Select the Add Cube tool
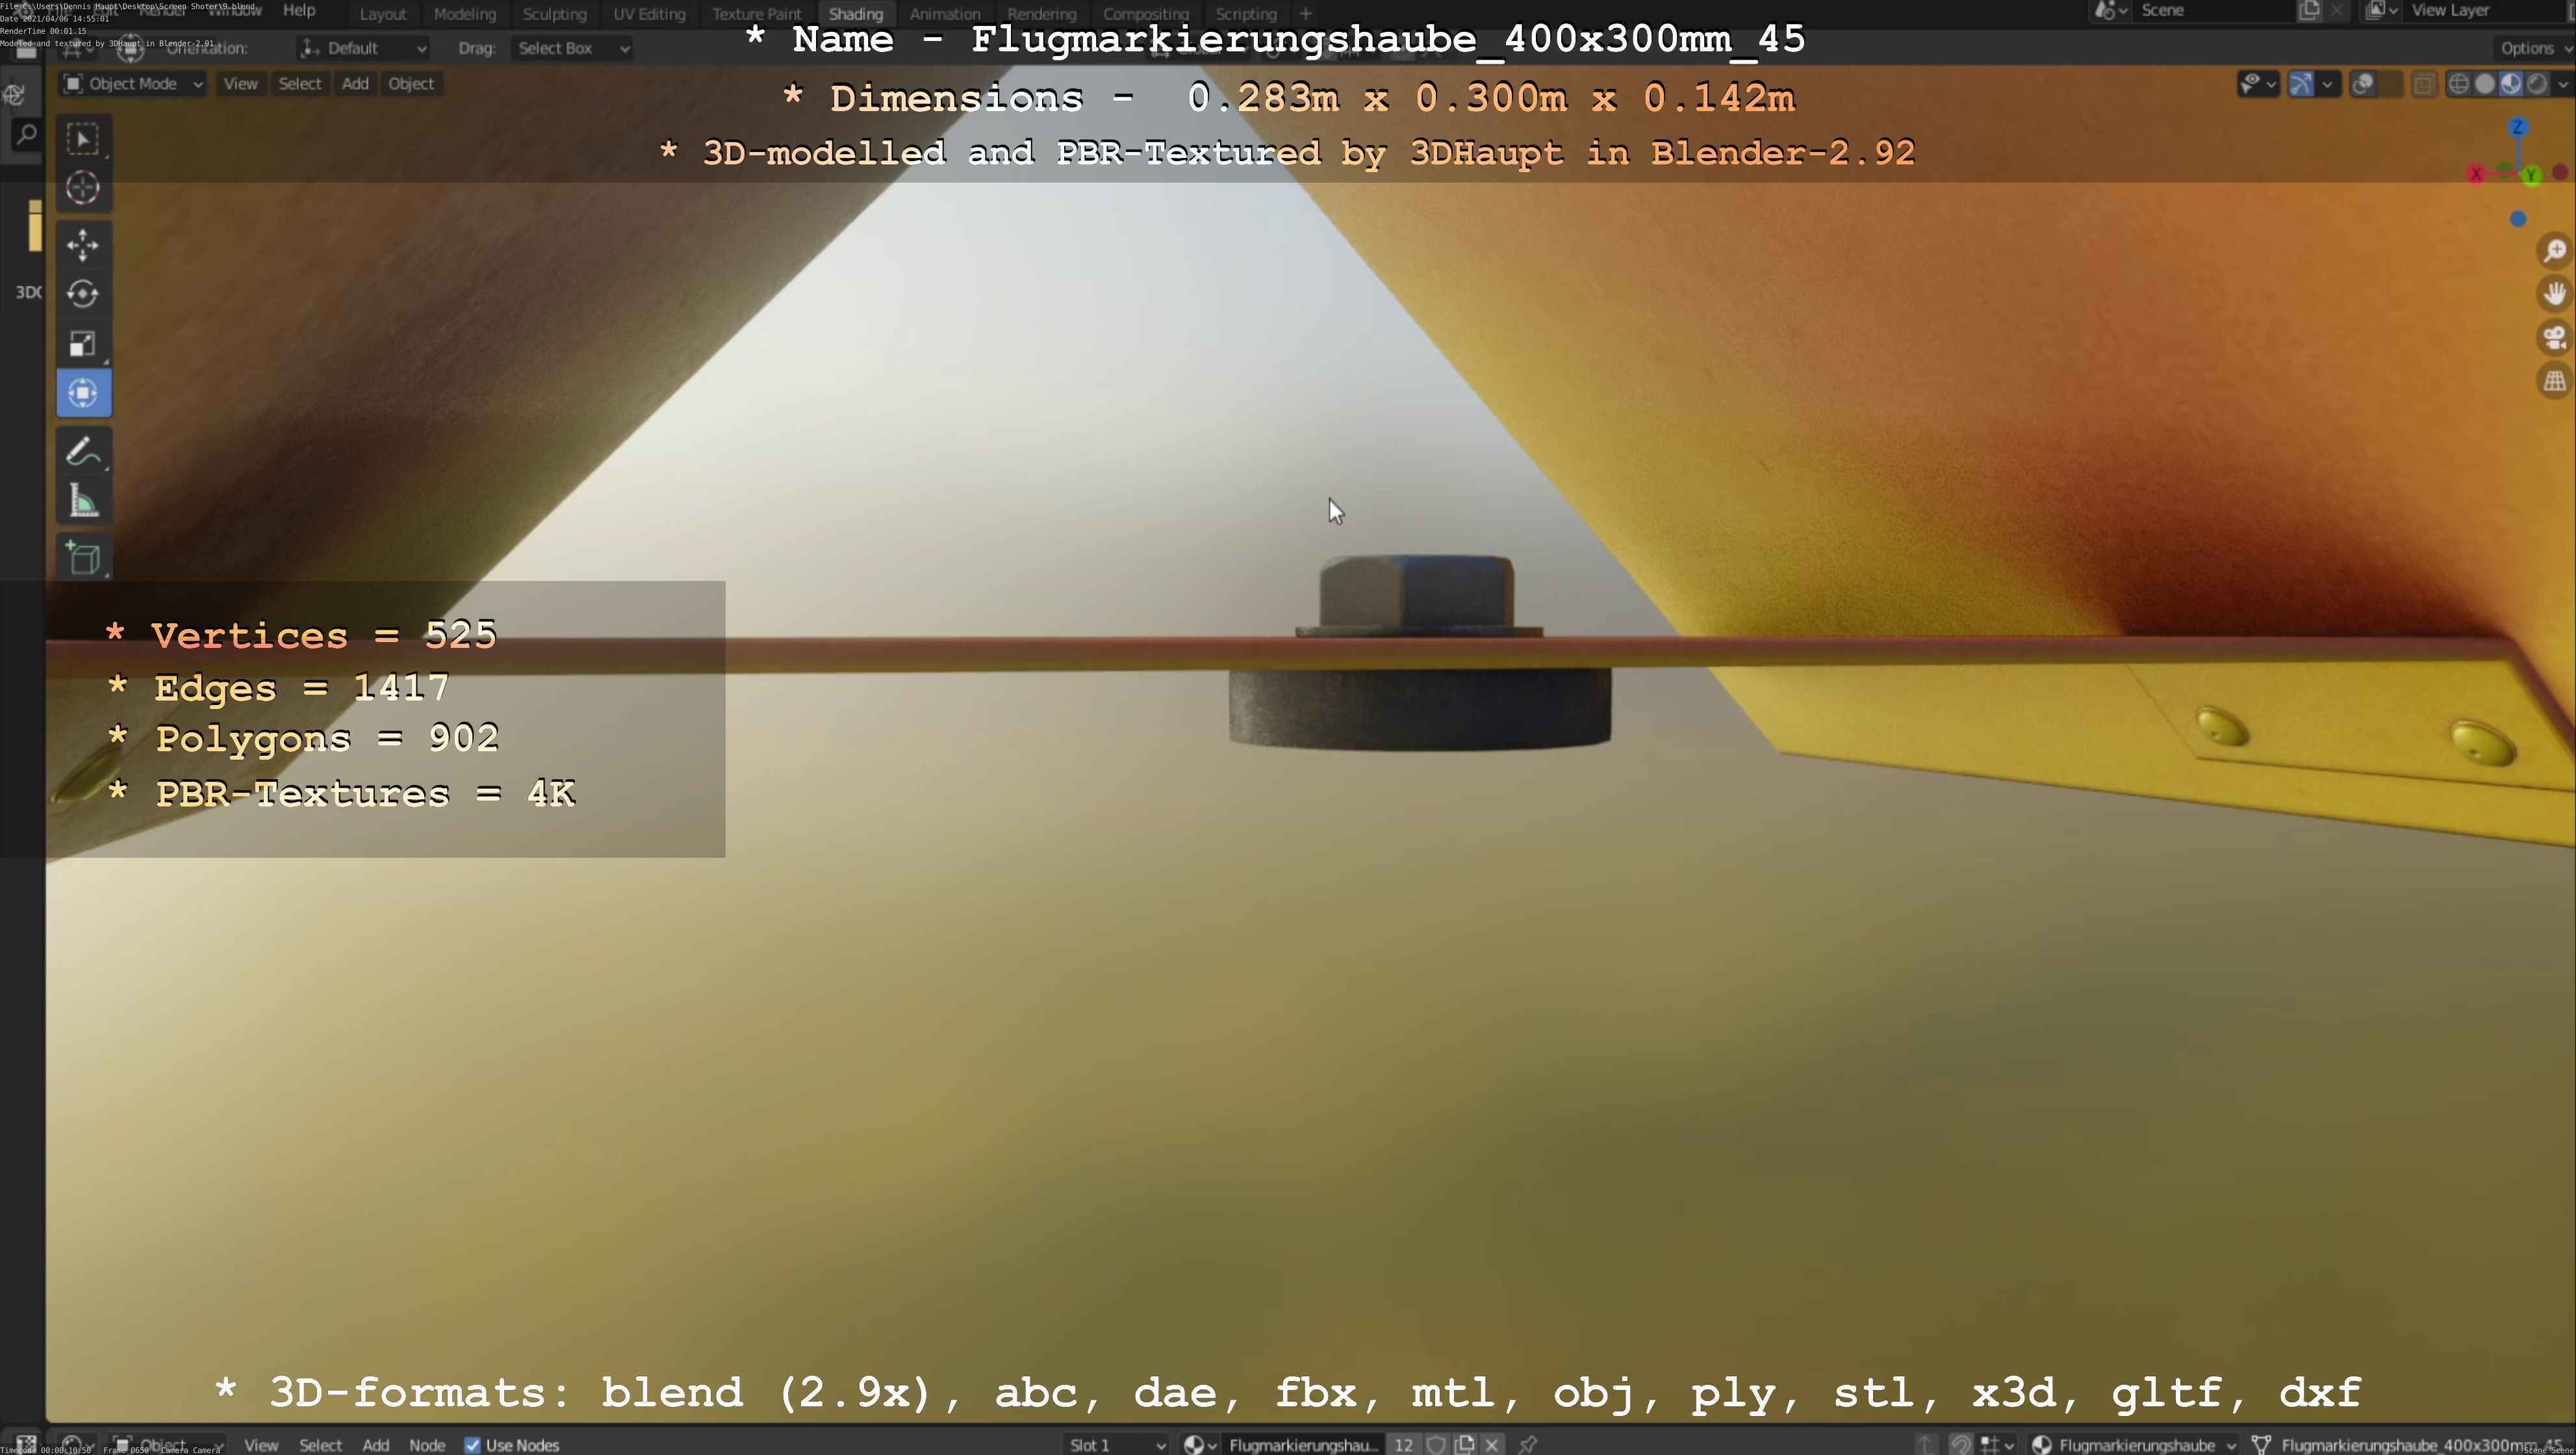Viewport: 2576px width, 1455px height. coord(83,558)
